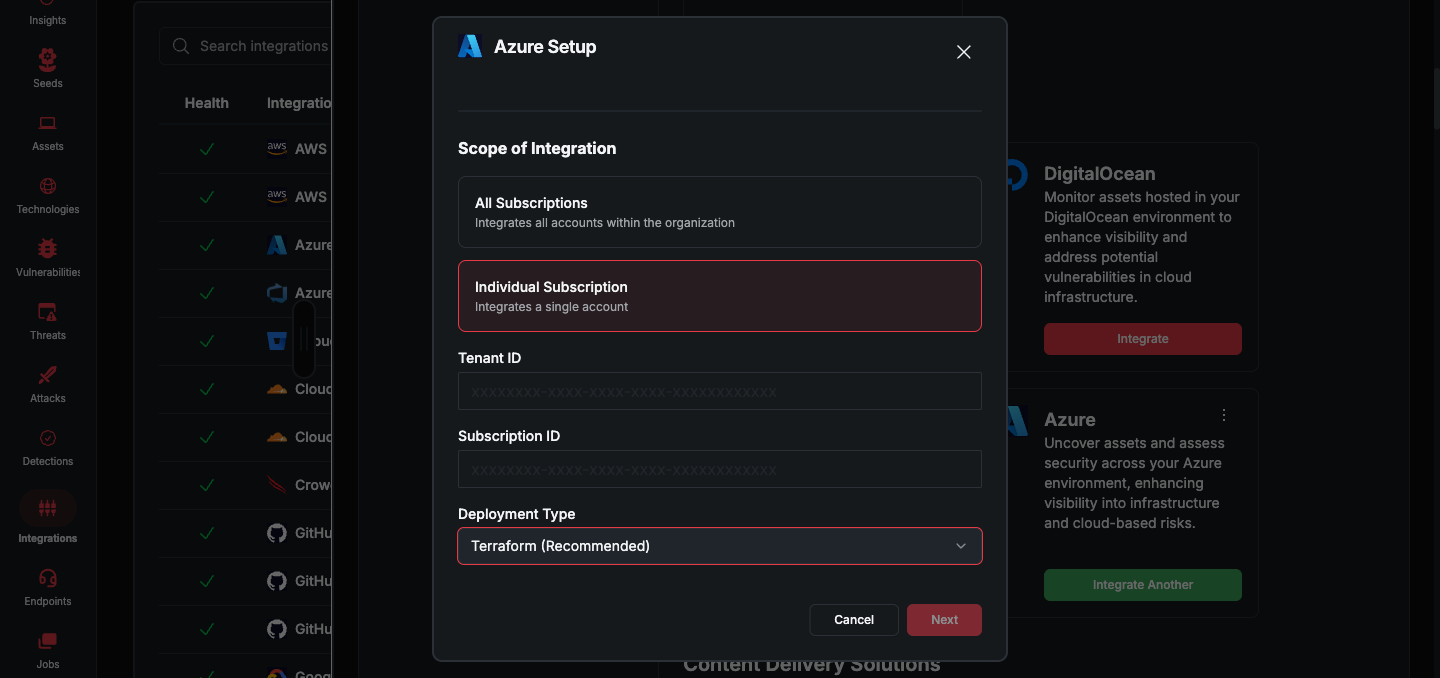Click the DigitalOcean card title
1440x678 pixels.
1099,174
